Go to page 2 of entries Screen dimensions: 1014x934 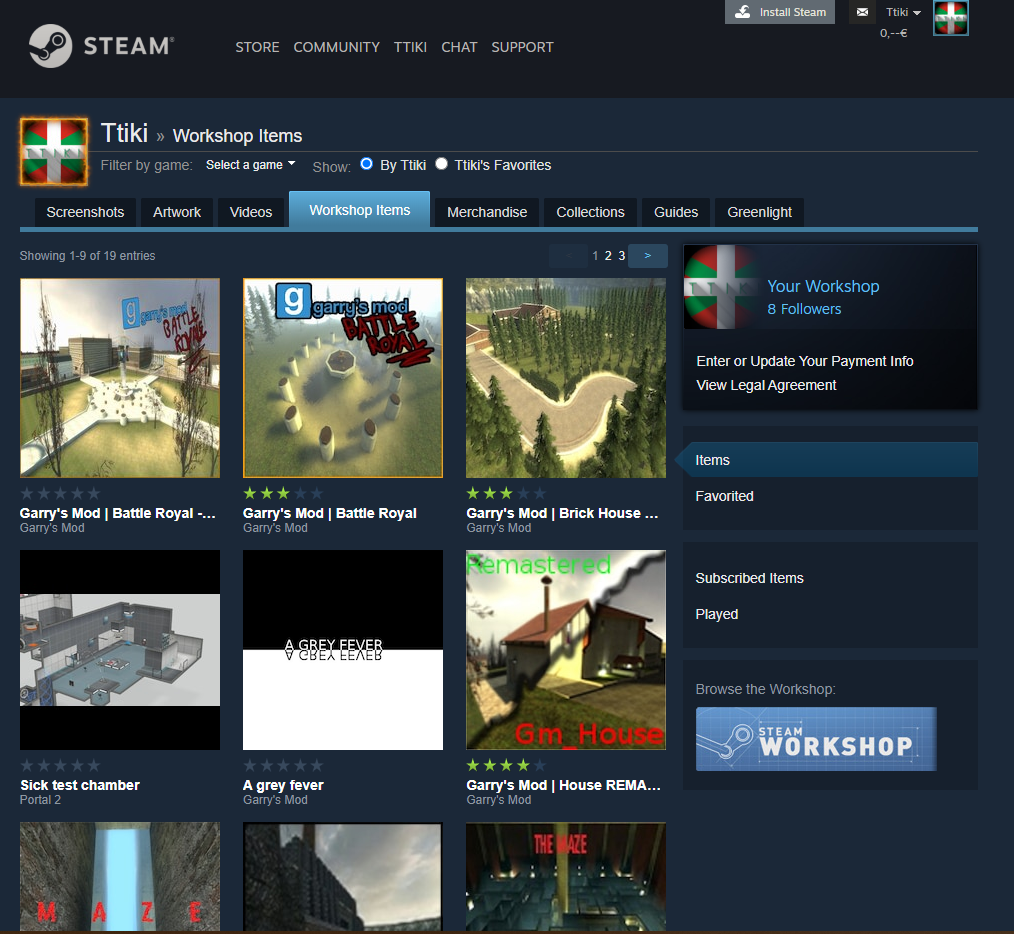[608, 255]
